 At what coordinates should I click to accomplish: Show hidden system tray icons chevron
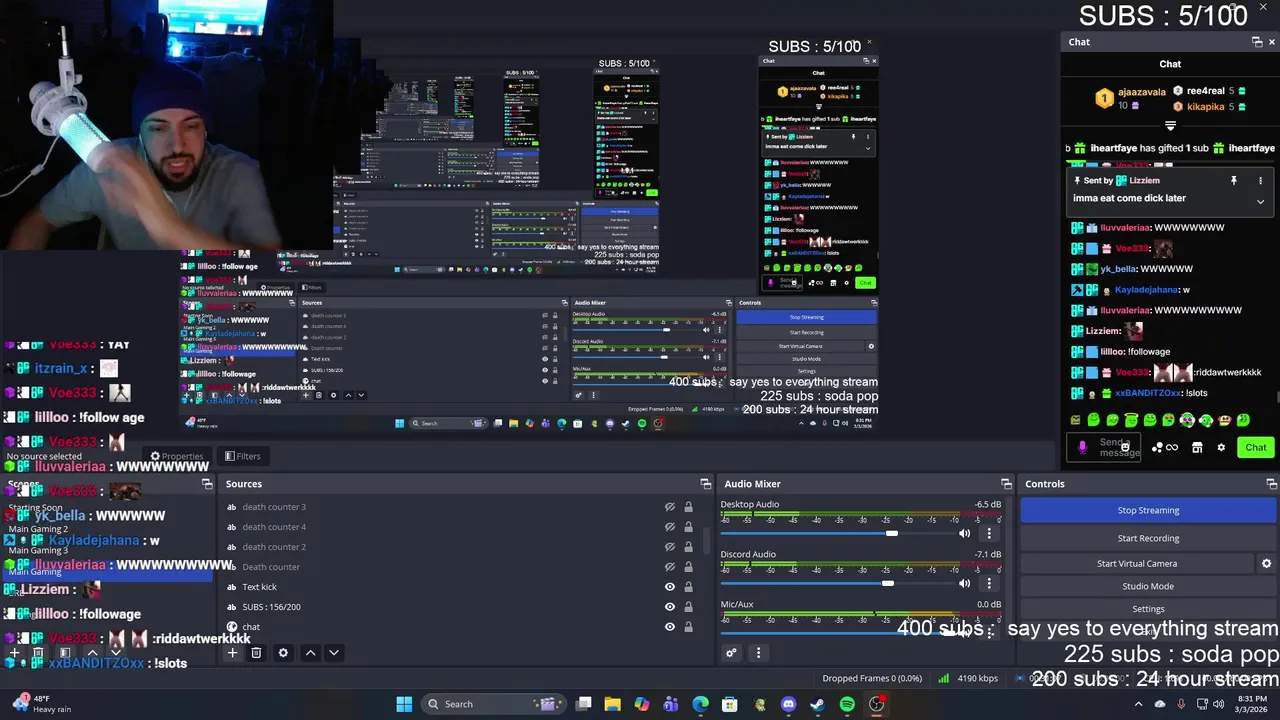pos(1138,704)
